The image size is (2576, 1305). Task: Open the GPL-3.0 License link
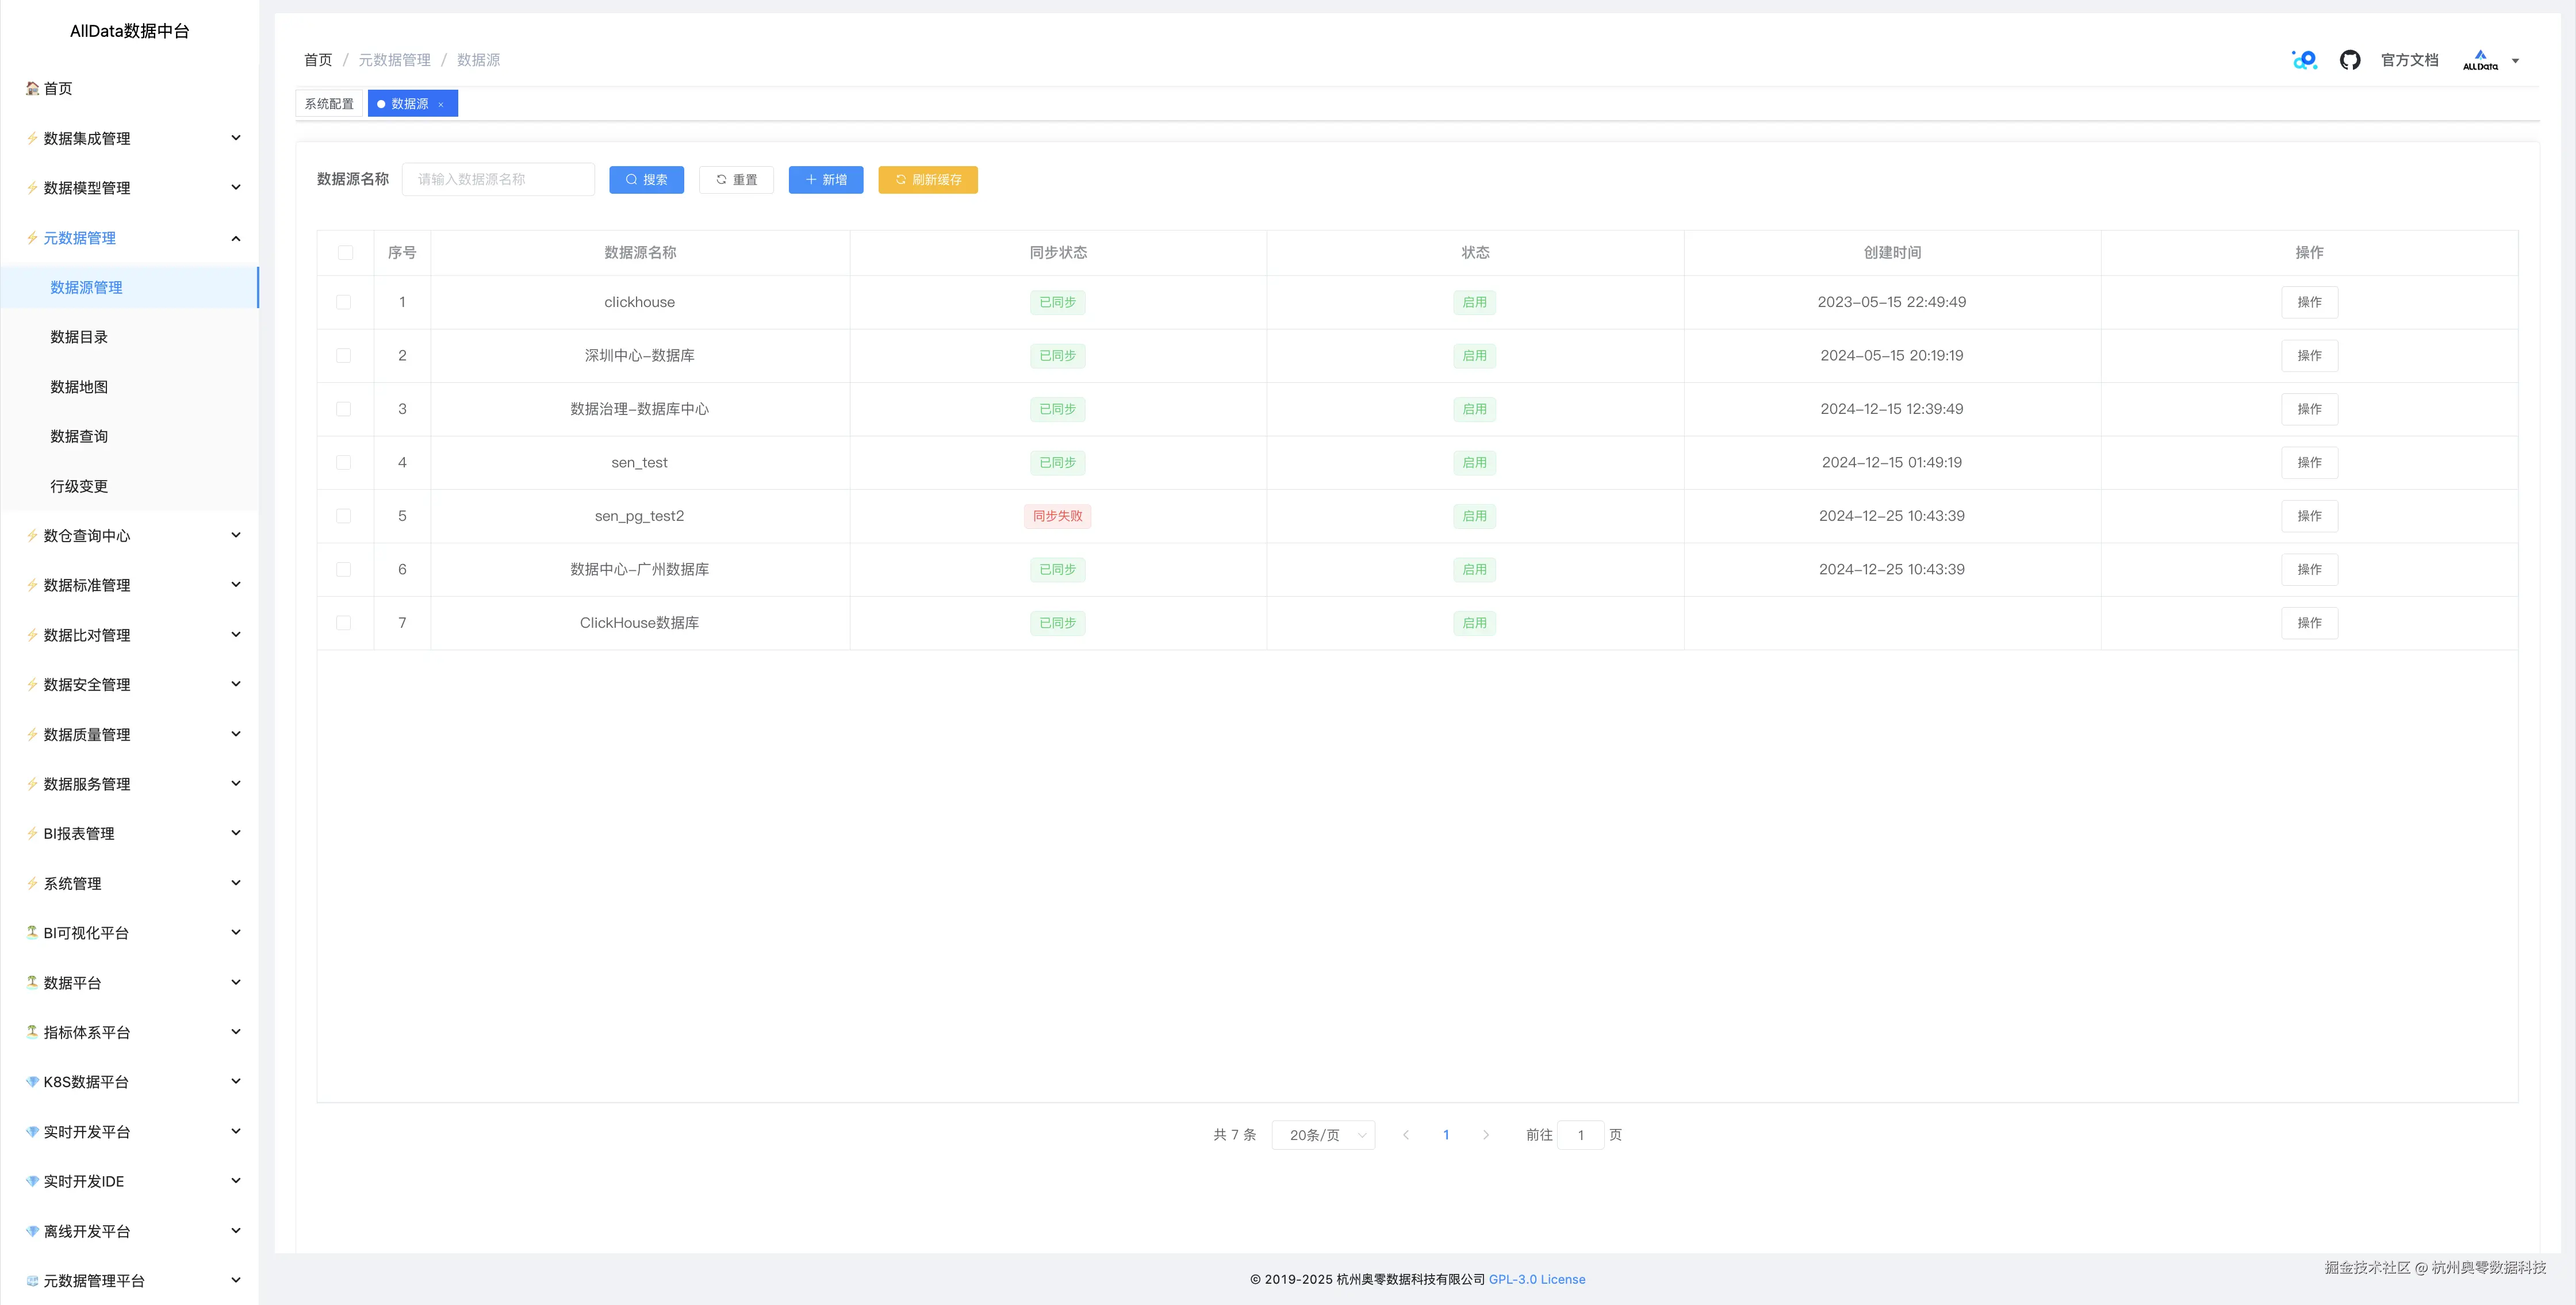[x=1536, y=1279]
